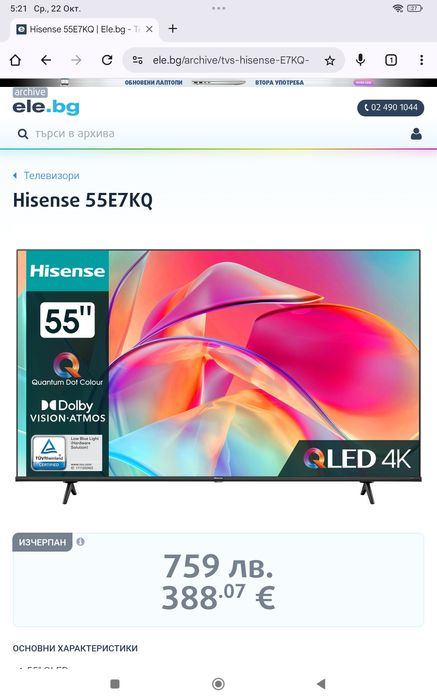Tap the browser home icon
437x699 pixels.
click(15, 60)
